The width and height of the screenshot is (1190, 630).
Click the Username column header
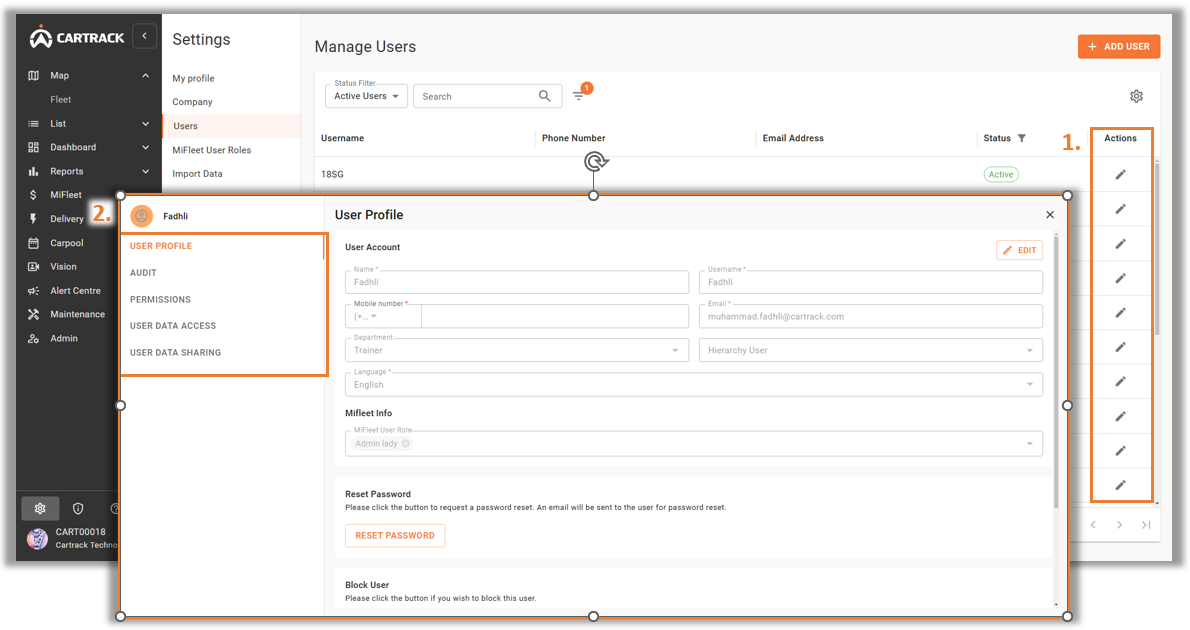(x=342, y=138)
